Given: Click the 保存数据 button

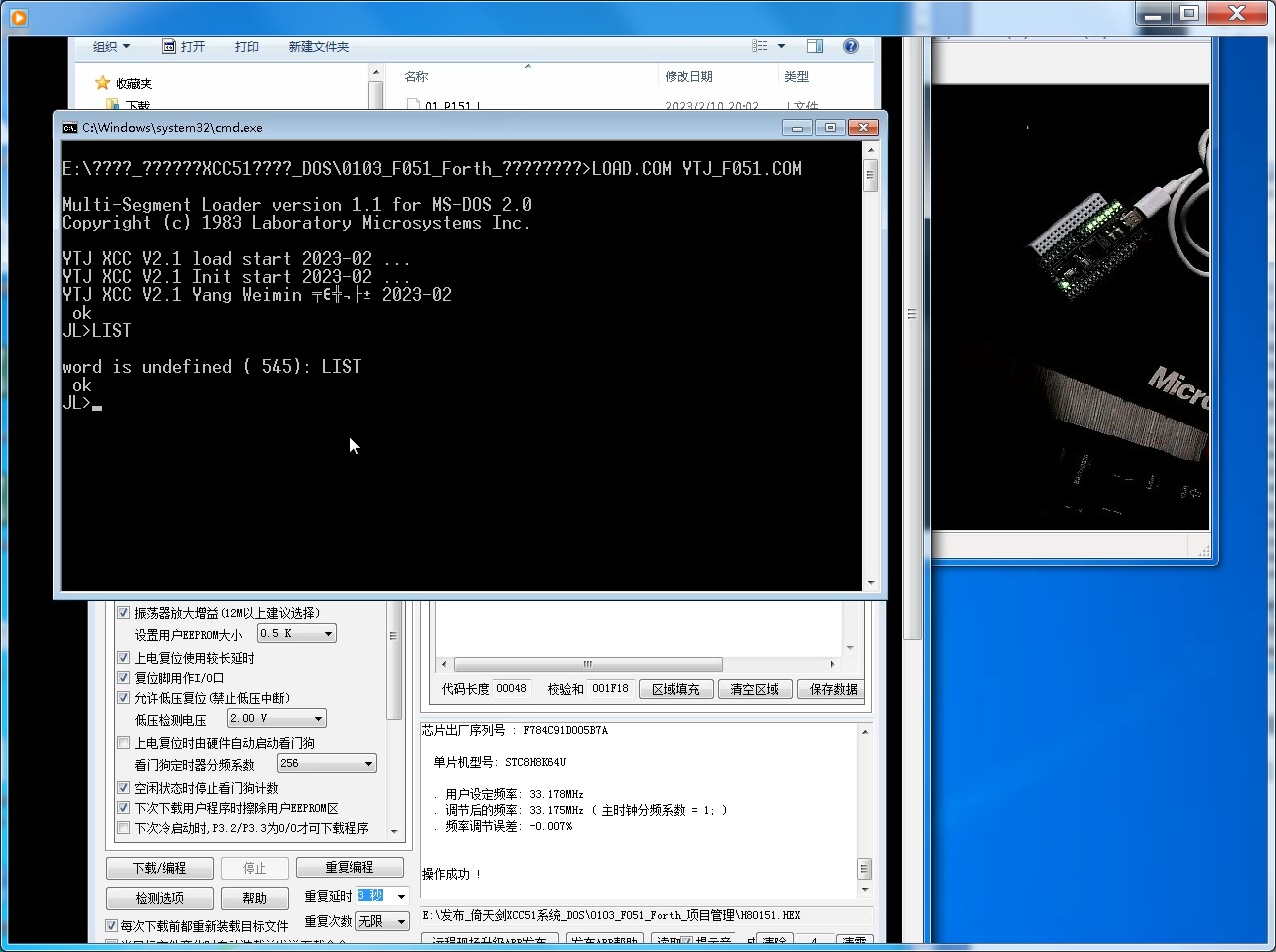Looking at the screenshot, I should 833,689.
